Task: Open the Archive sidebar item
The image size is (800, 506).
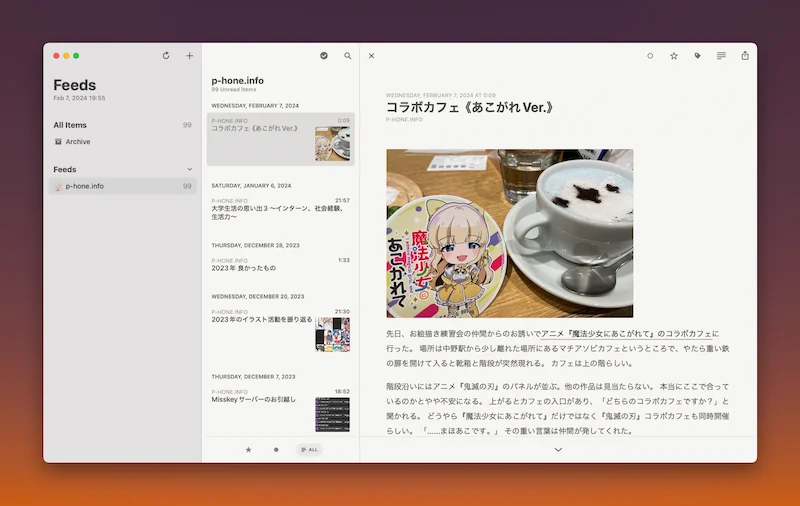Action: point(77,142)
